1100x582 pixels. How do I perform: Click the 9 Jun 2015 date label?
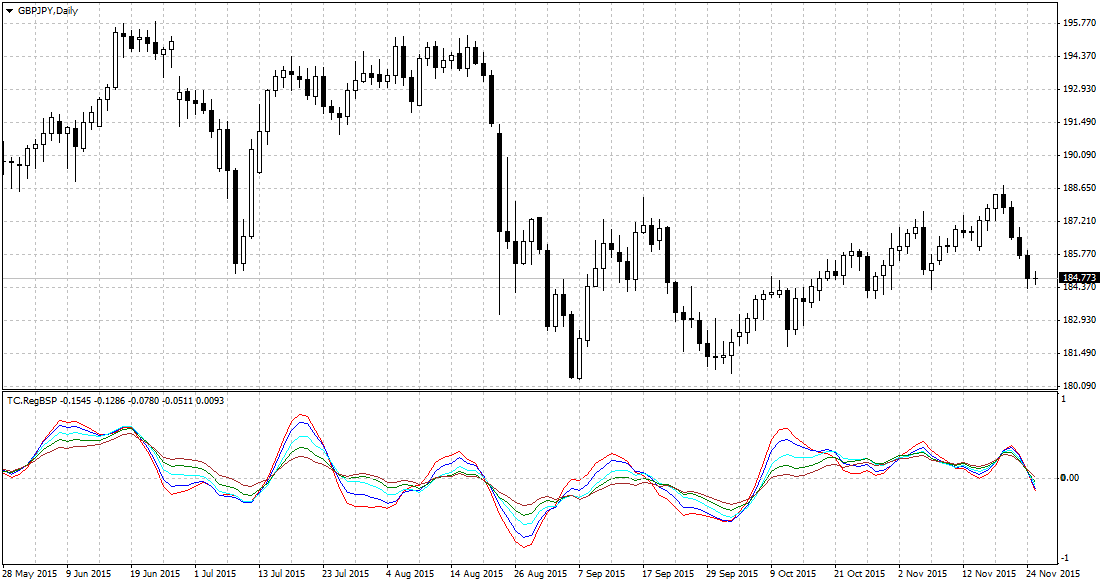point(88,574)
